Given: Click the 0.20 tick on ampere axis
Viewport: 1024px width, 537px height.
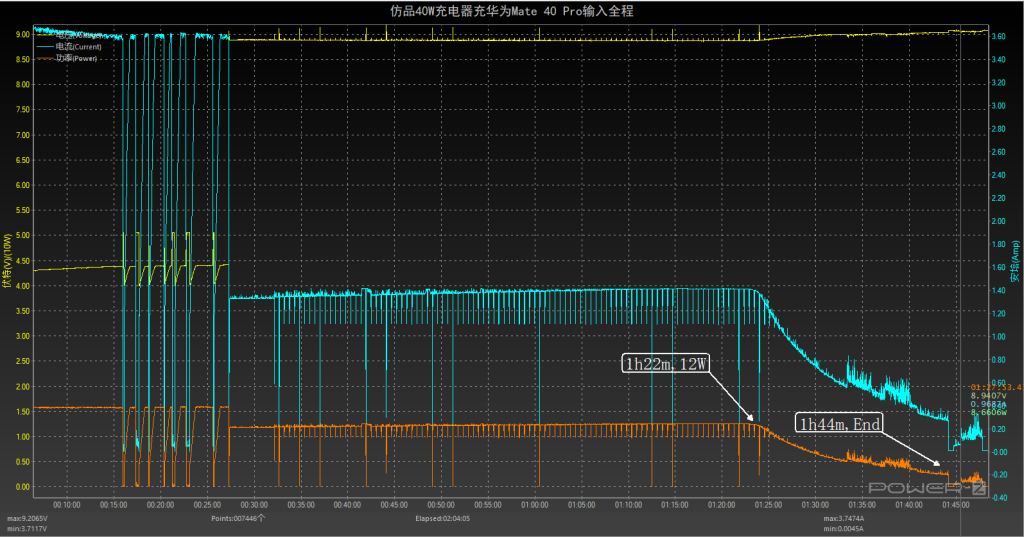Looking at the screenshot, I should 999,429.
